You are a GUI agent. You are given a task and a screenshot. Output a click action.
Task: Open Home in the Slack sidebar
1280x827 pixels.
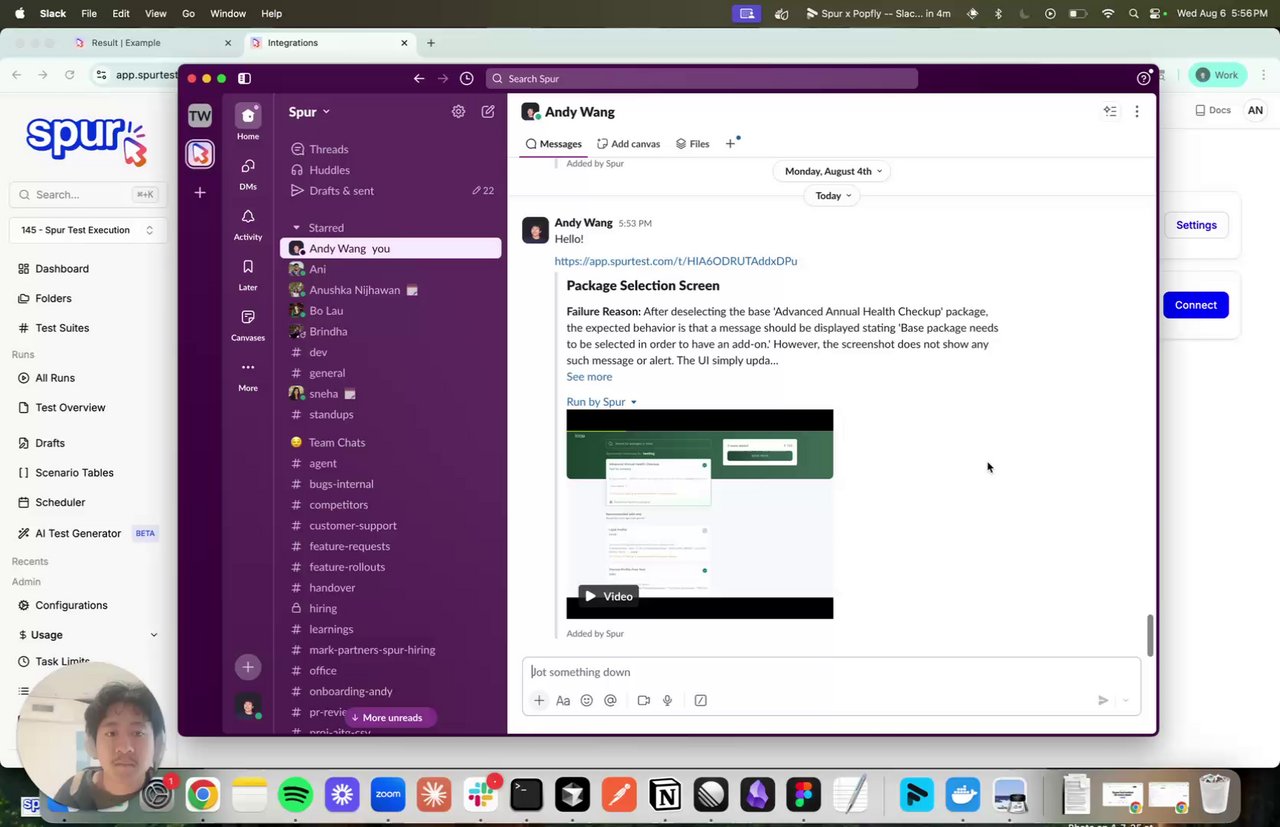tap(248, 122)
